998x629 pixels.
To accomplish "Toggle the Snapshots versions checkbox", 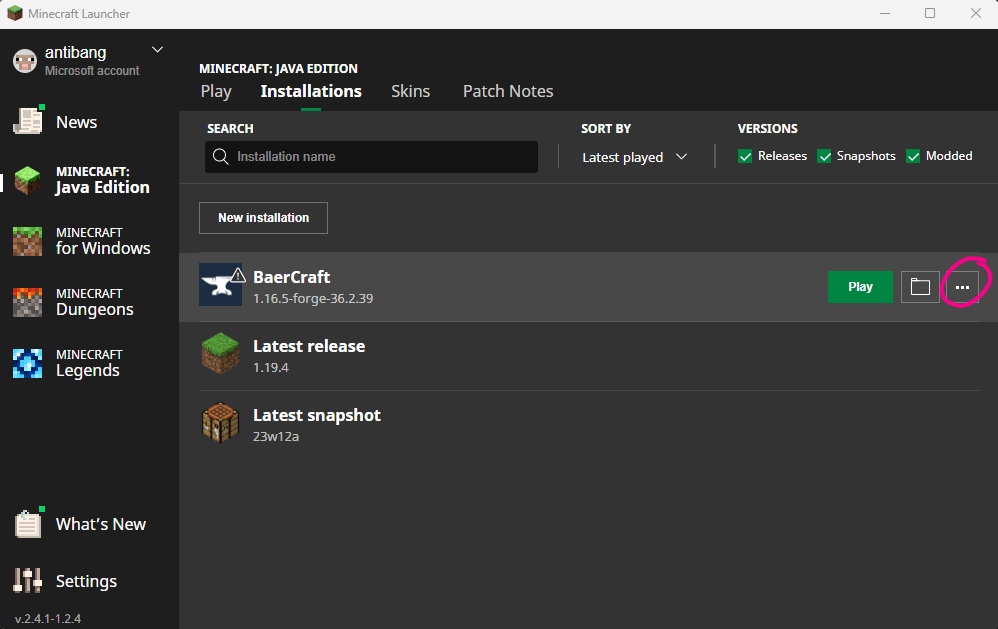I will pyautogui.click(x=824, y=157).
